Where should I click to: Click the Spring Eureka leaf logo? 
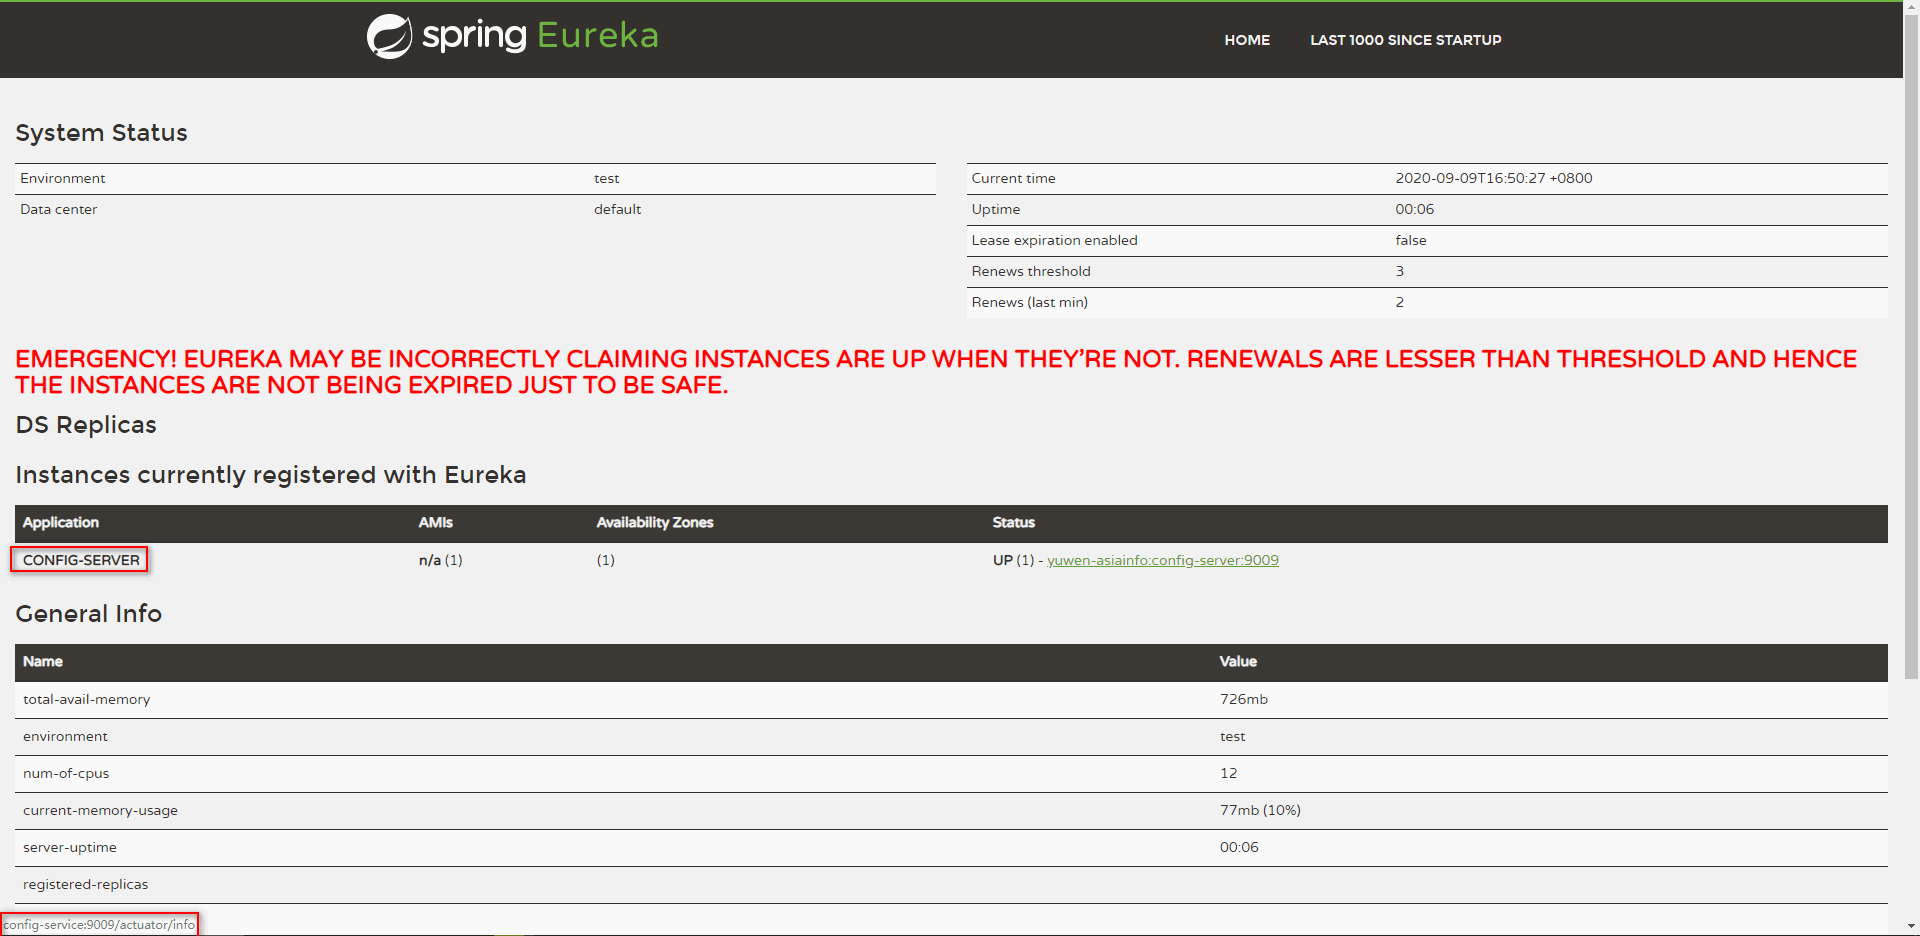click(389, 37)
